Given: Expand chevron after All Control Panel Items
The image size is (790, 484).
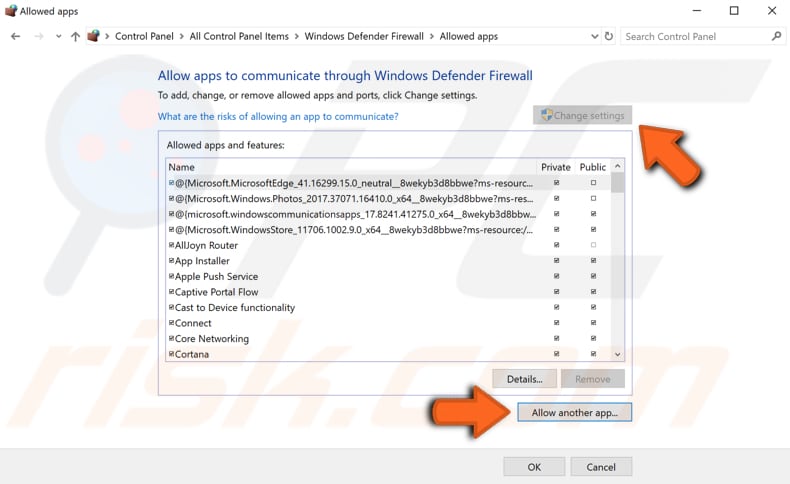Looking at the screenshot, I should [x=297, y=36].
